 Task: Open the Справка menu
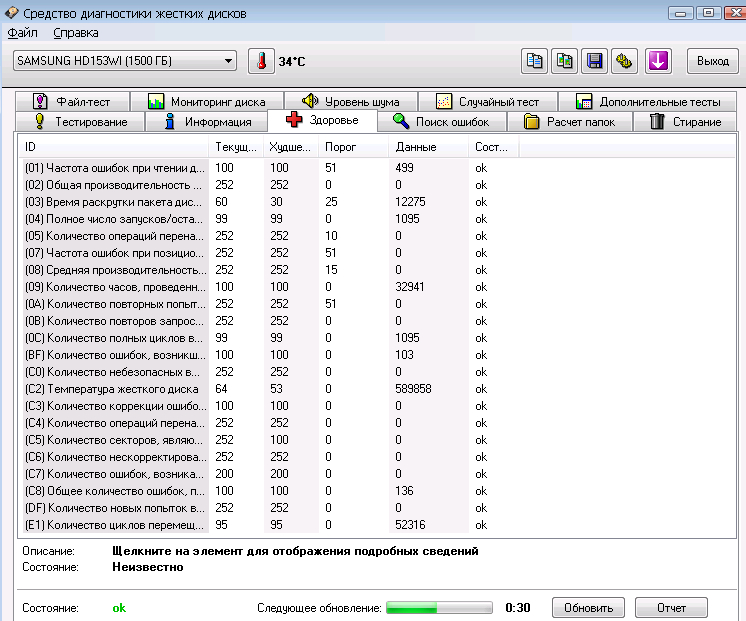point(76,33)
